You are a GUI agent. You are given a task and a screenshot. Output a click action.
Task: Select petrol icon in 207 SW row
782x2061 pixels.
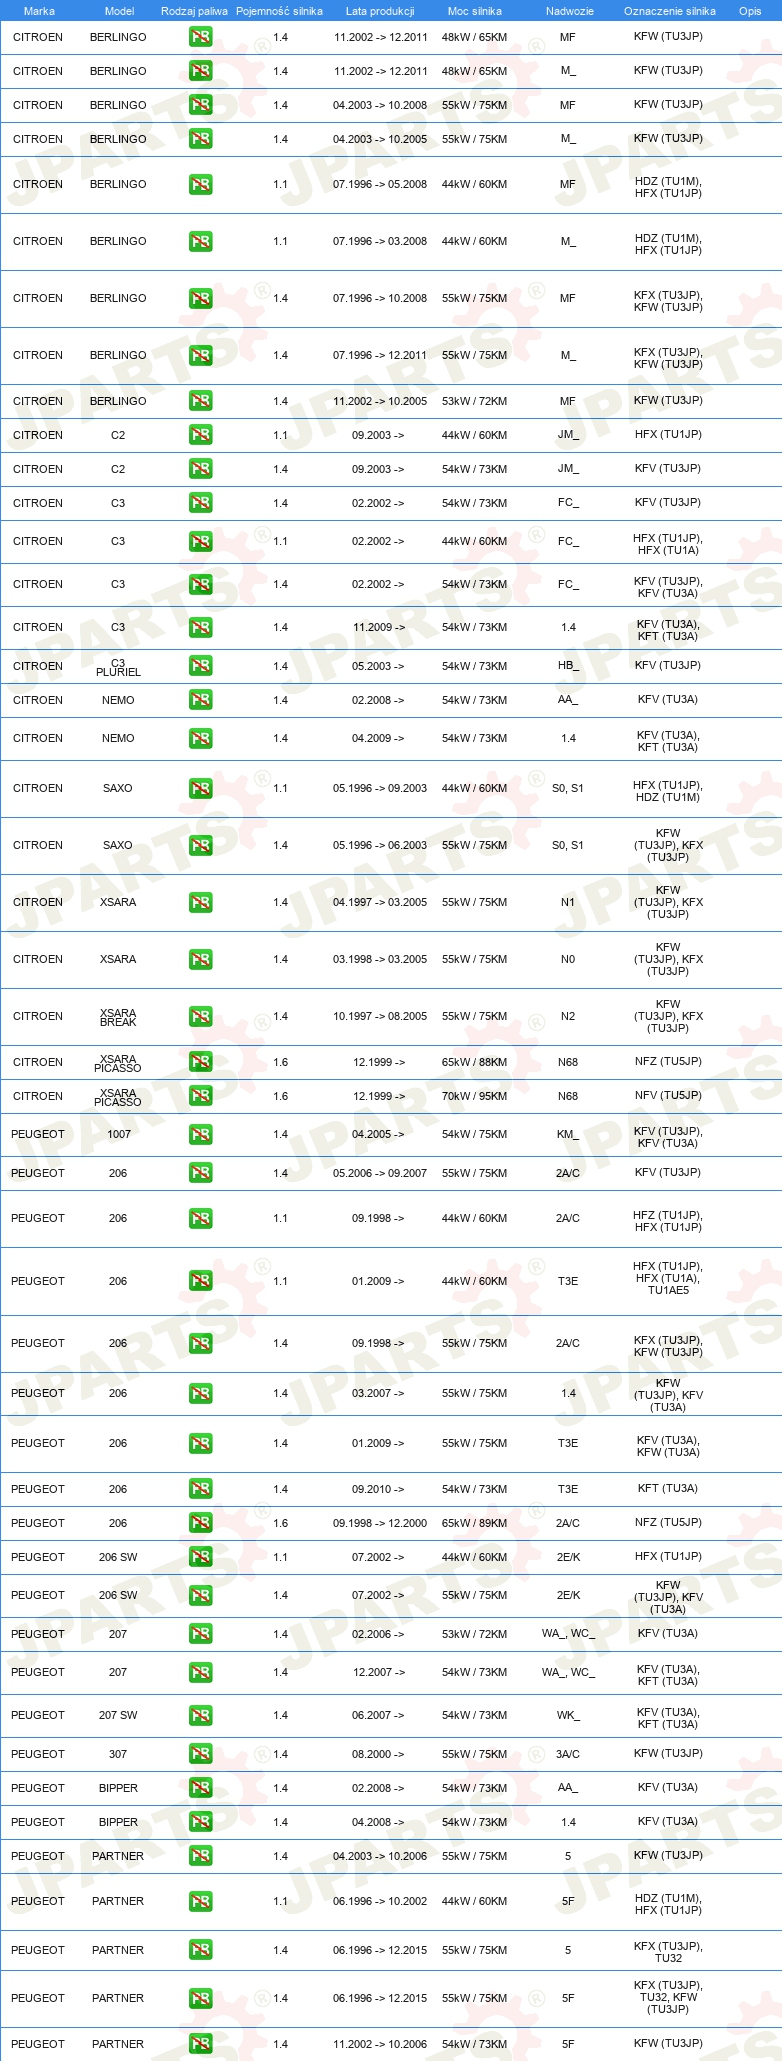coord(201,1715)
